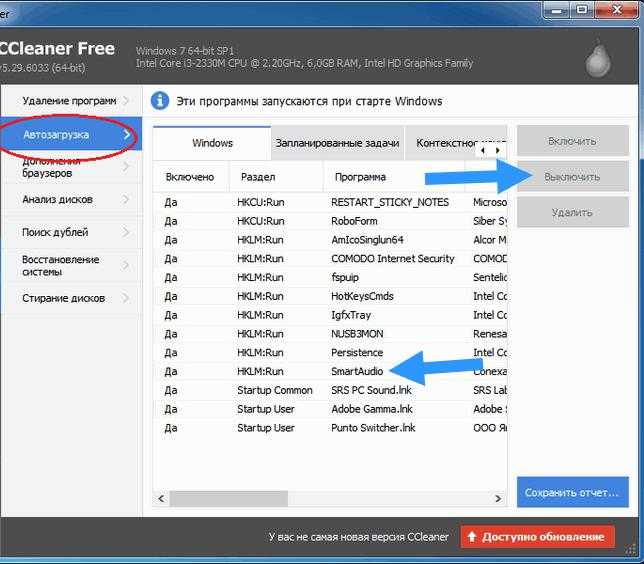Screen dimensions: 644x564
Task: Switch to the Windows tab
Action: coord(212,143)
